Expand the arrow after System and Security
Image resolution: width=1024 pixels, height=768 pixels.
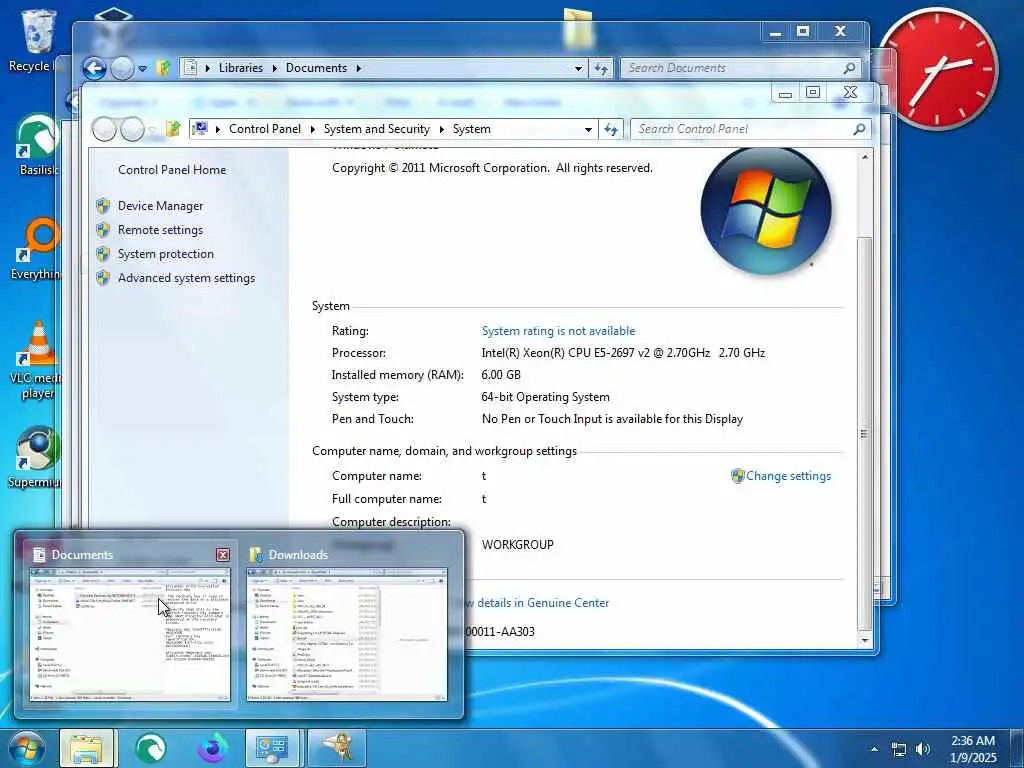(x=441, y=129)
